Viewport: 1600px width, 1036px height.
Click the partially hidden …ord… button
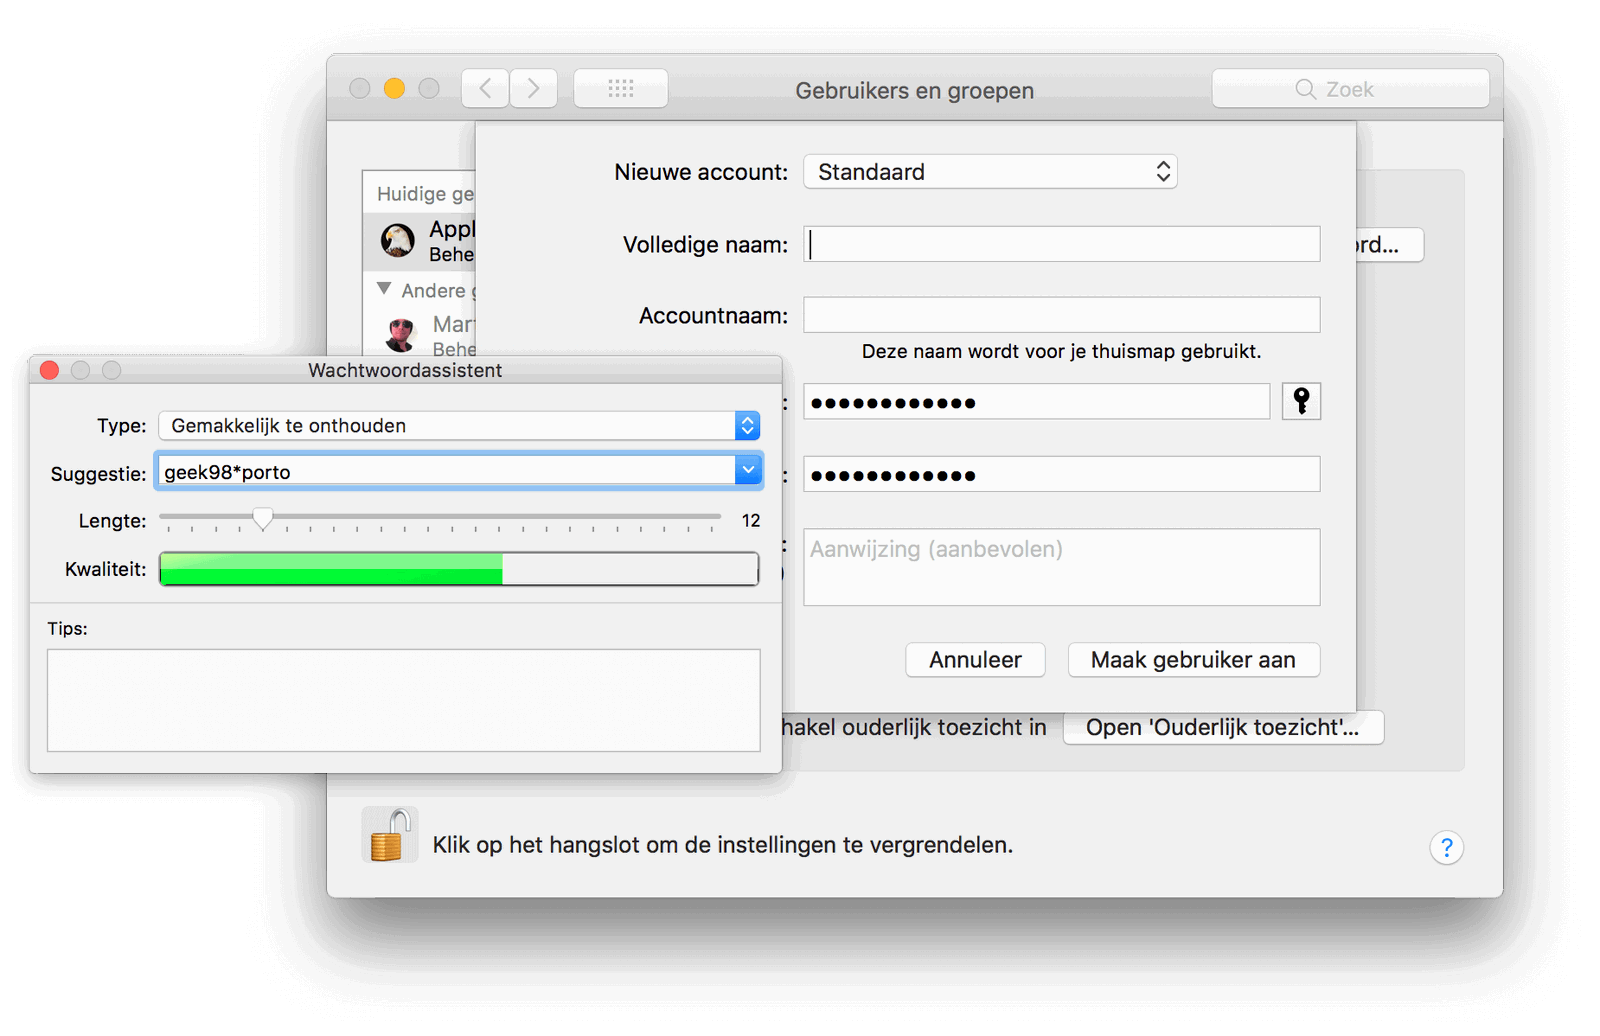click(1389, 245)
